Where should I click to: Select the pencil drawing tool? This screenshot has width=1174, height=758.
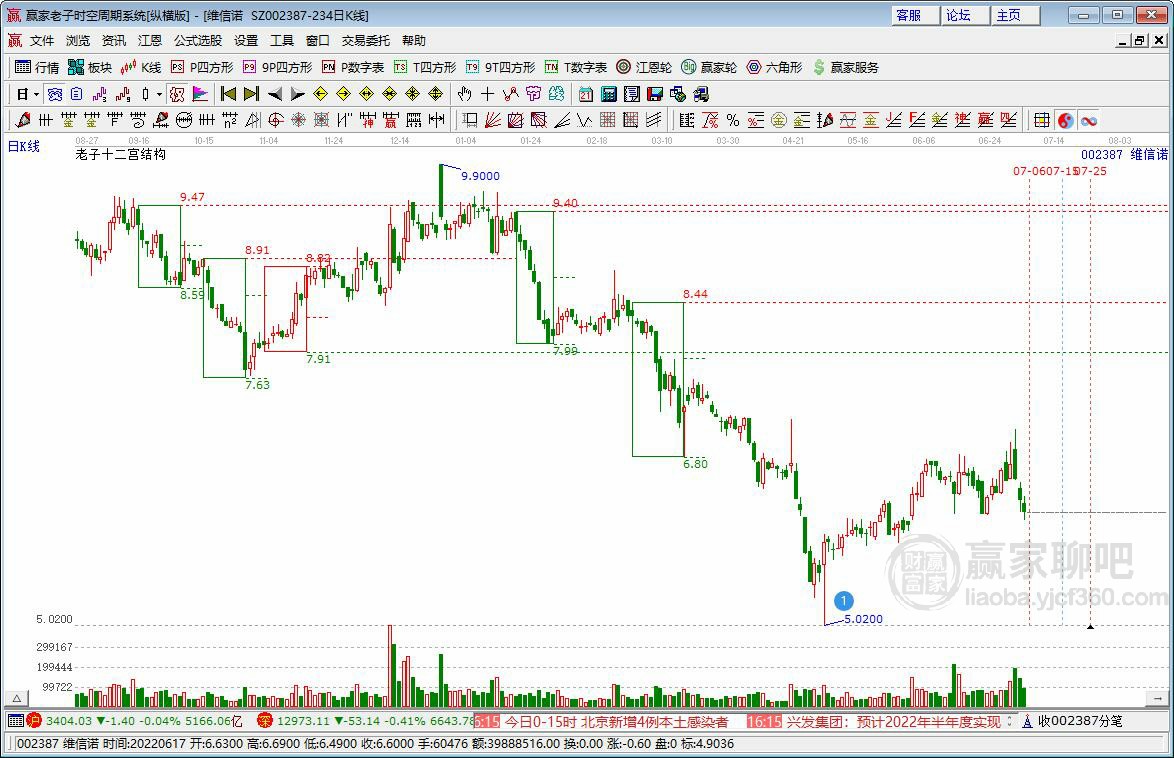click(x=23, y=120)
